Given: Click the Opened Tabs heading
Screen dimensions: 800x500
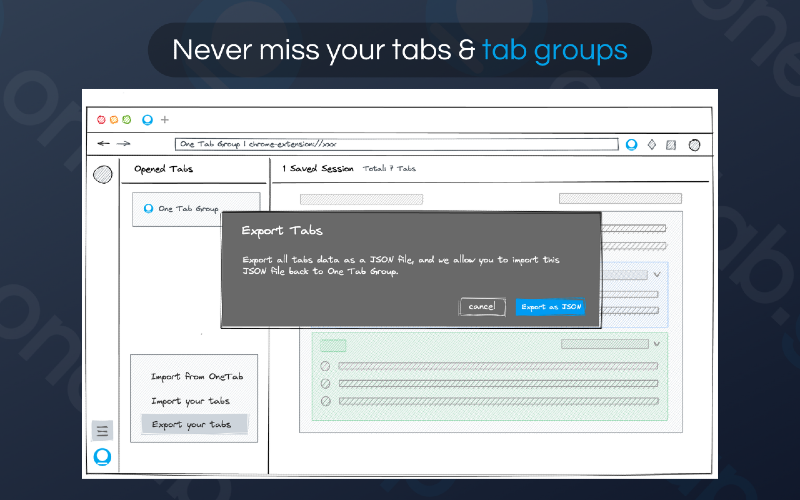Looking at the screenshot, I should (163, 169).
